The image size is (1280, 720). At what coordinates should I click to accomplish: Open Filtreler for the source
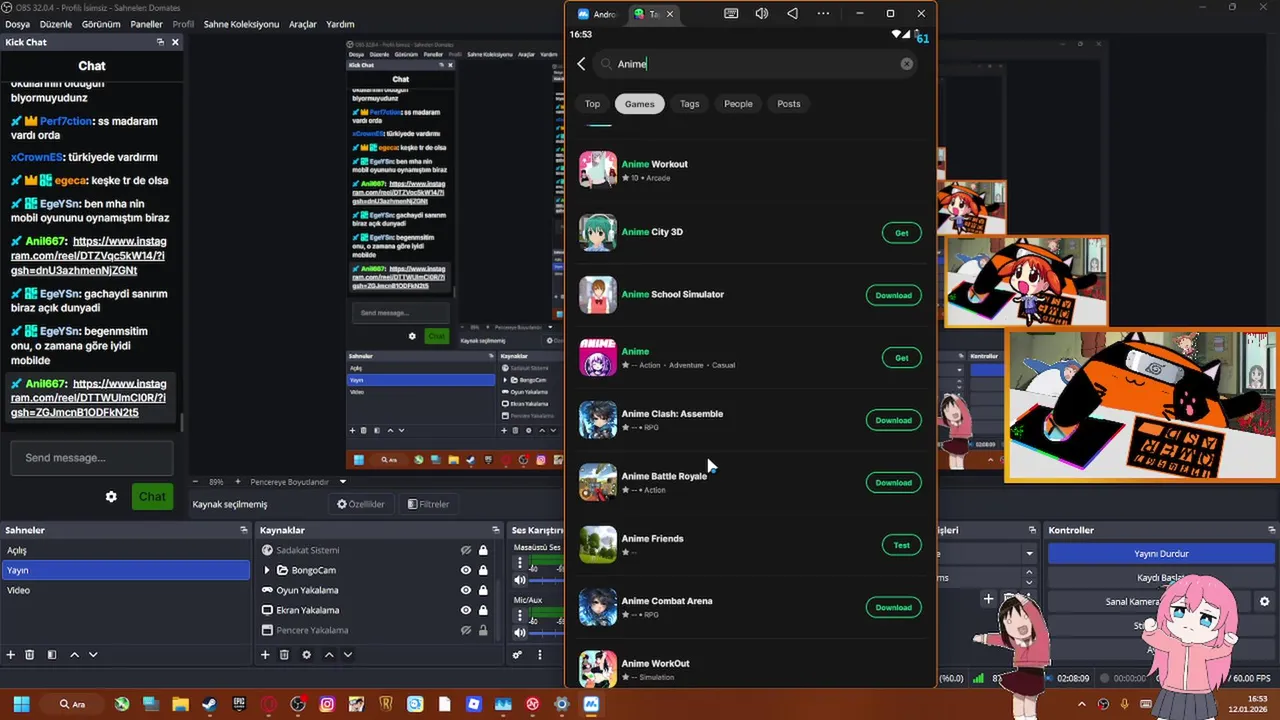(x=427, y=504)
